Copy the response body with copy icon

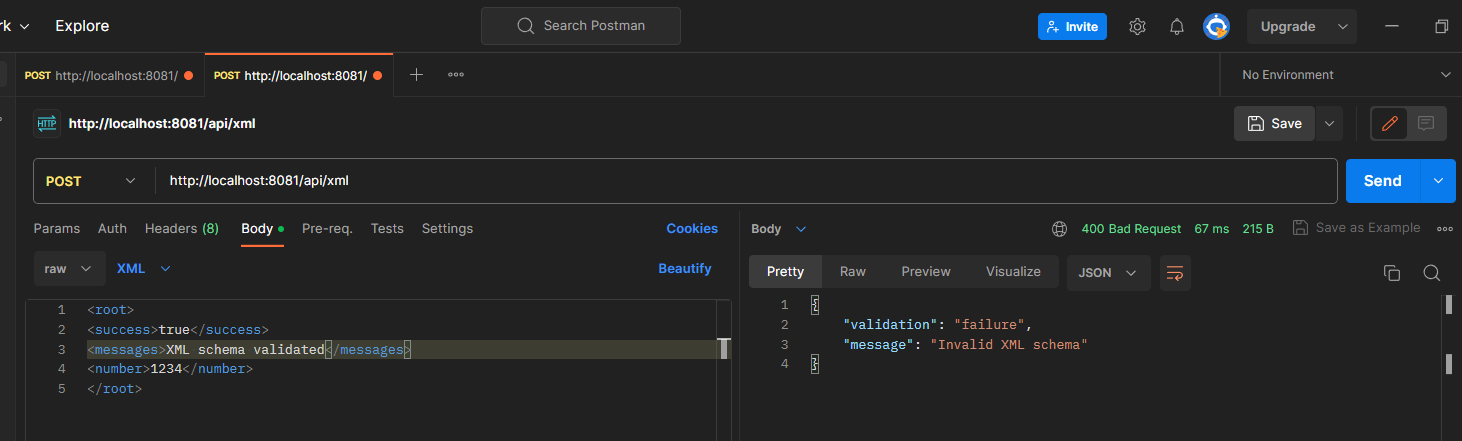(1391, 273)
